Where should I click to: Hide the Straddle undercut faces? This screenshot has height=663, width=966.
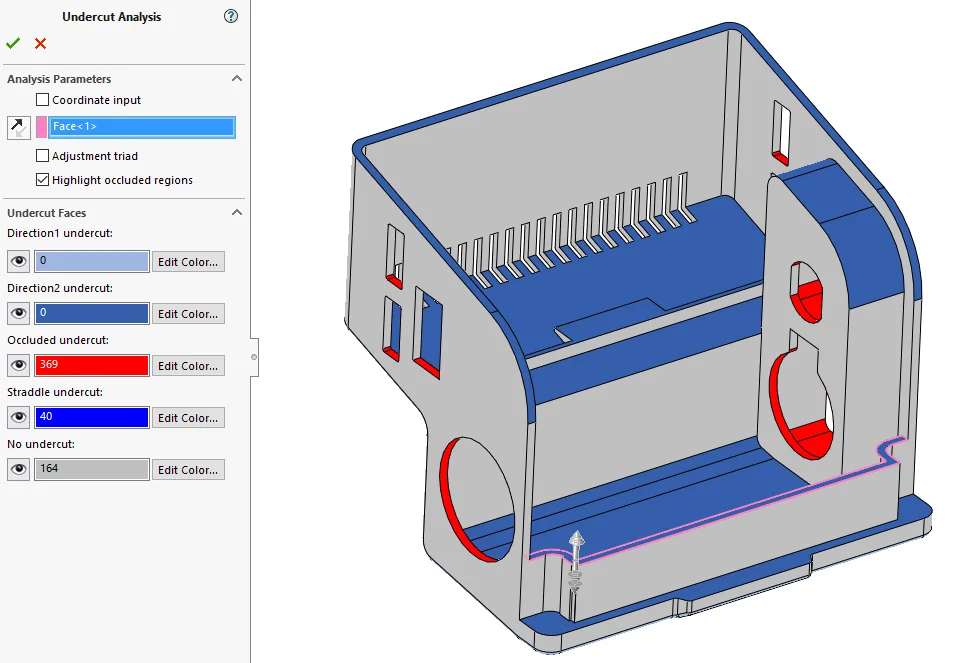coord(19,418)
